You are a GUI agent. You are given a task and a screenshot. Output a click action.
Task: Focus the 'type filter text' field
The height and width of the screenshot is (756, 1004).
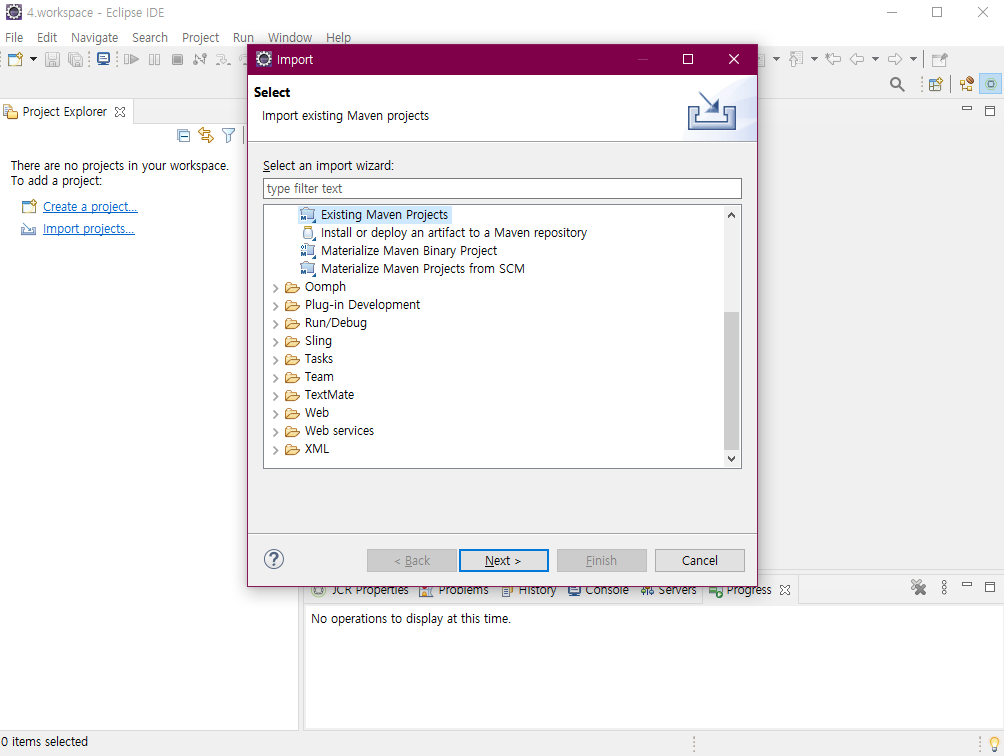[502, 189]
